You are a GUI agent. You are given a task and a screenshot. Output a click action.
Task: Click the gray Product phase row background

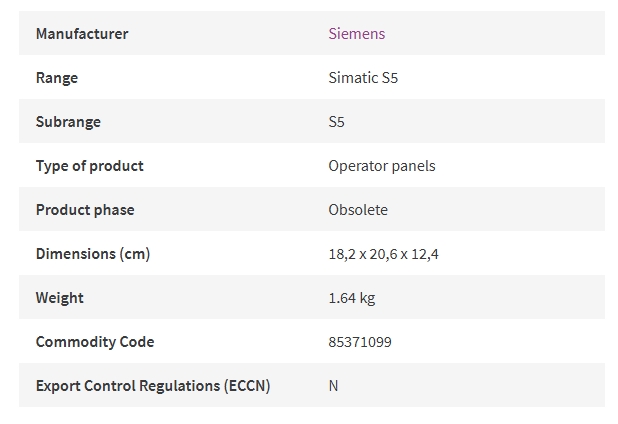point(312,209)
